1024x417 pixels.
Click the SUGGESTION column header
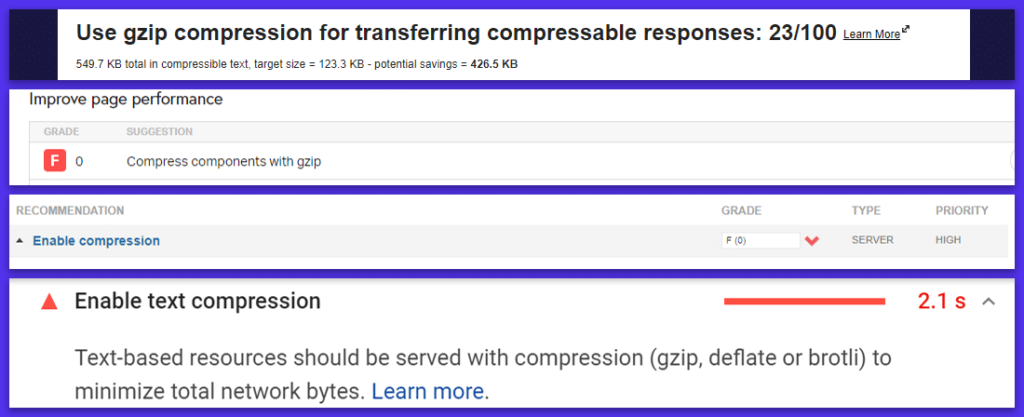159,131
